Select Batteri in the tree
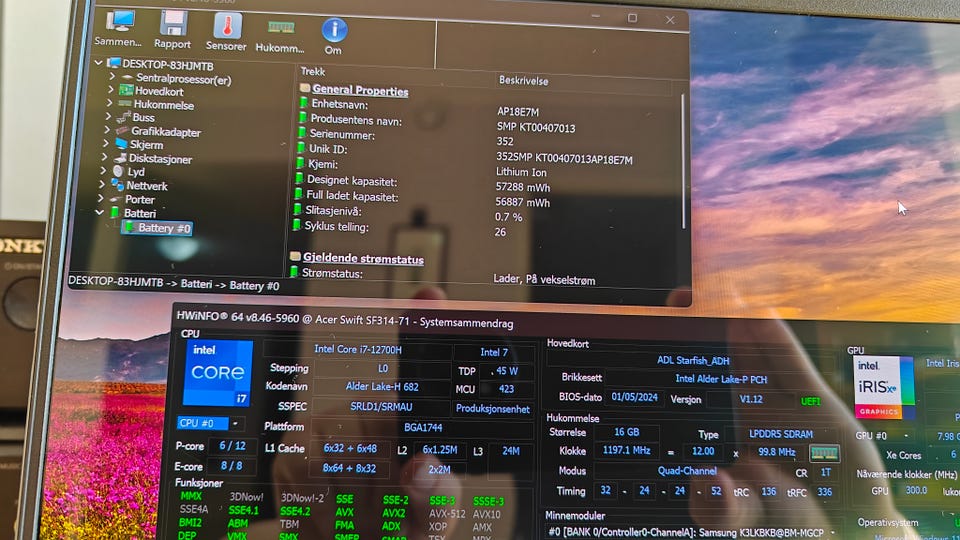The width and height of the screenshot is (960, 540). point(140,213)
